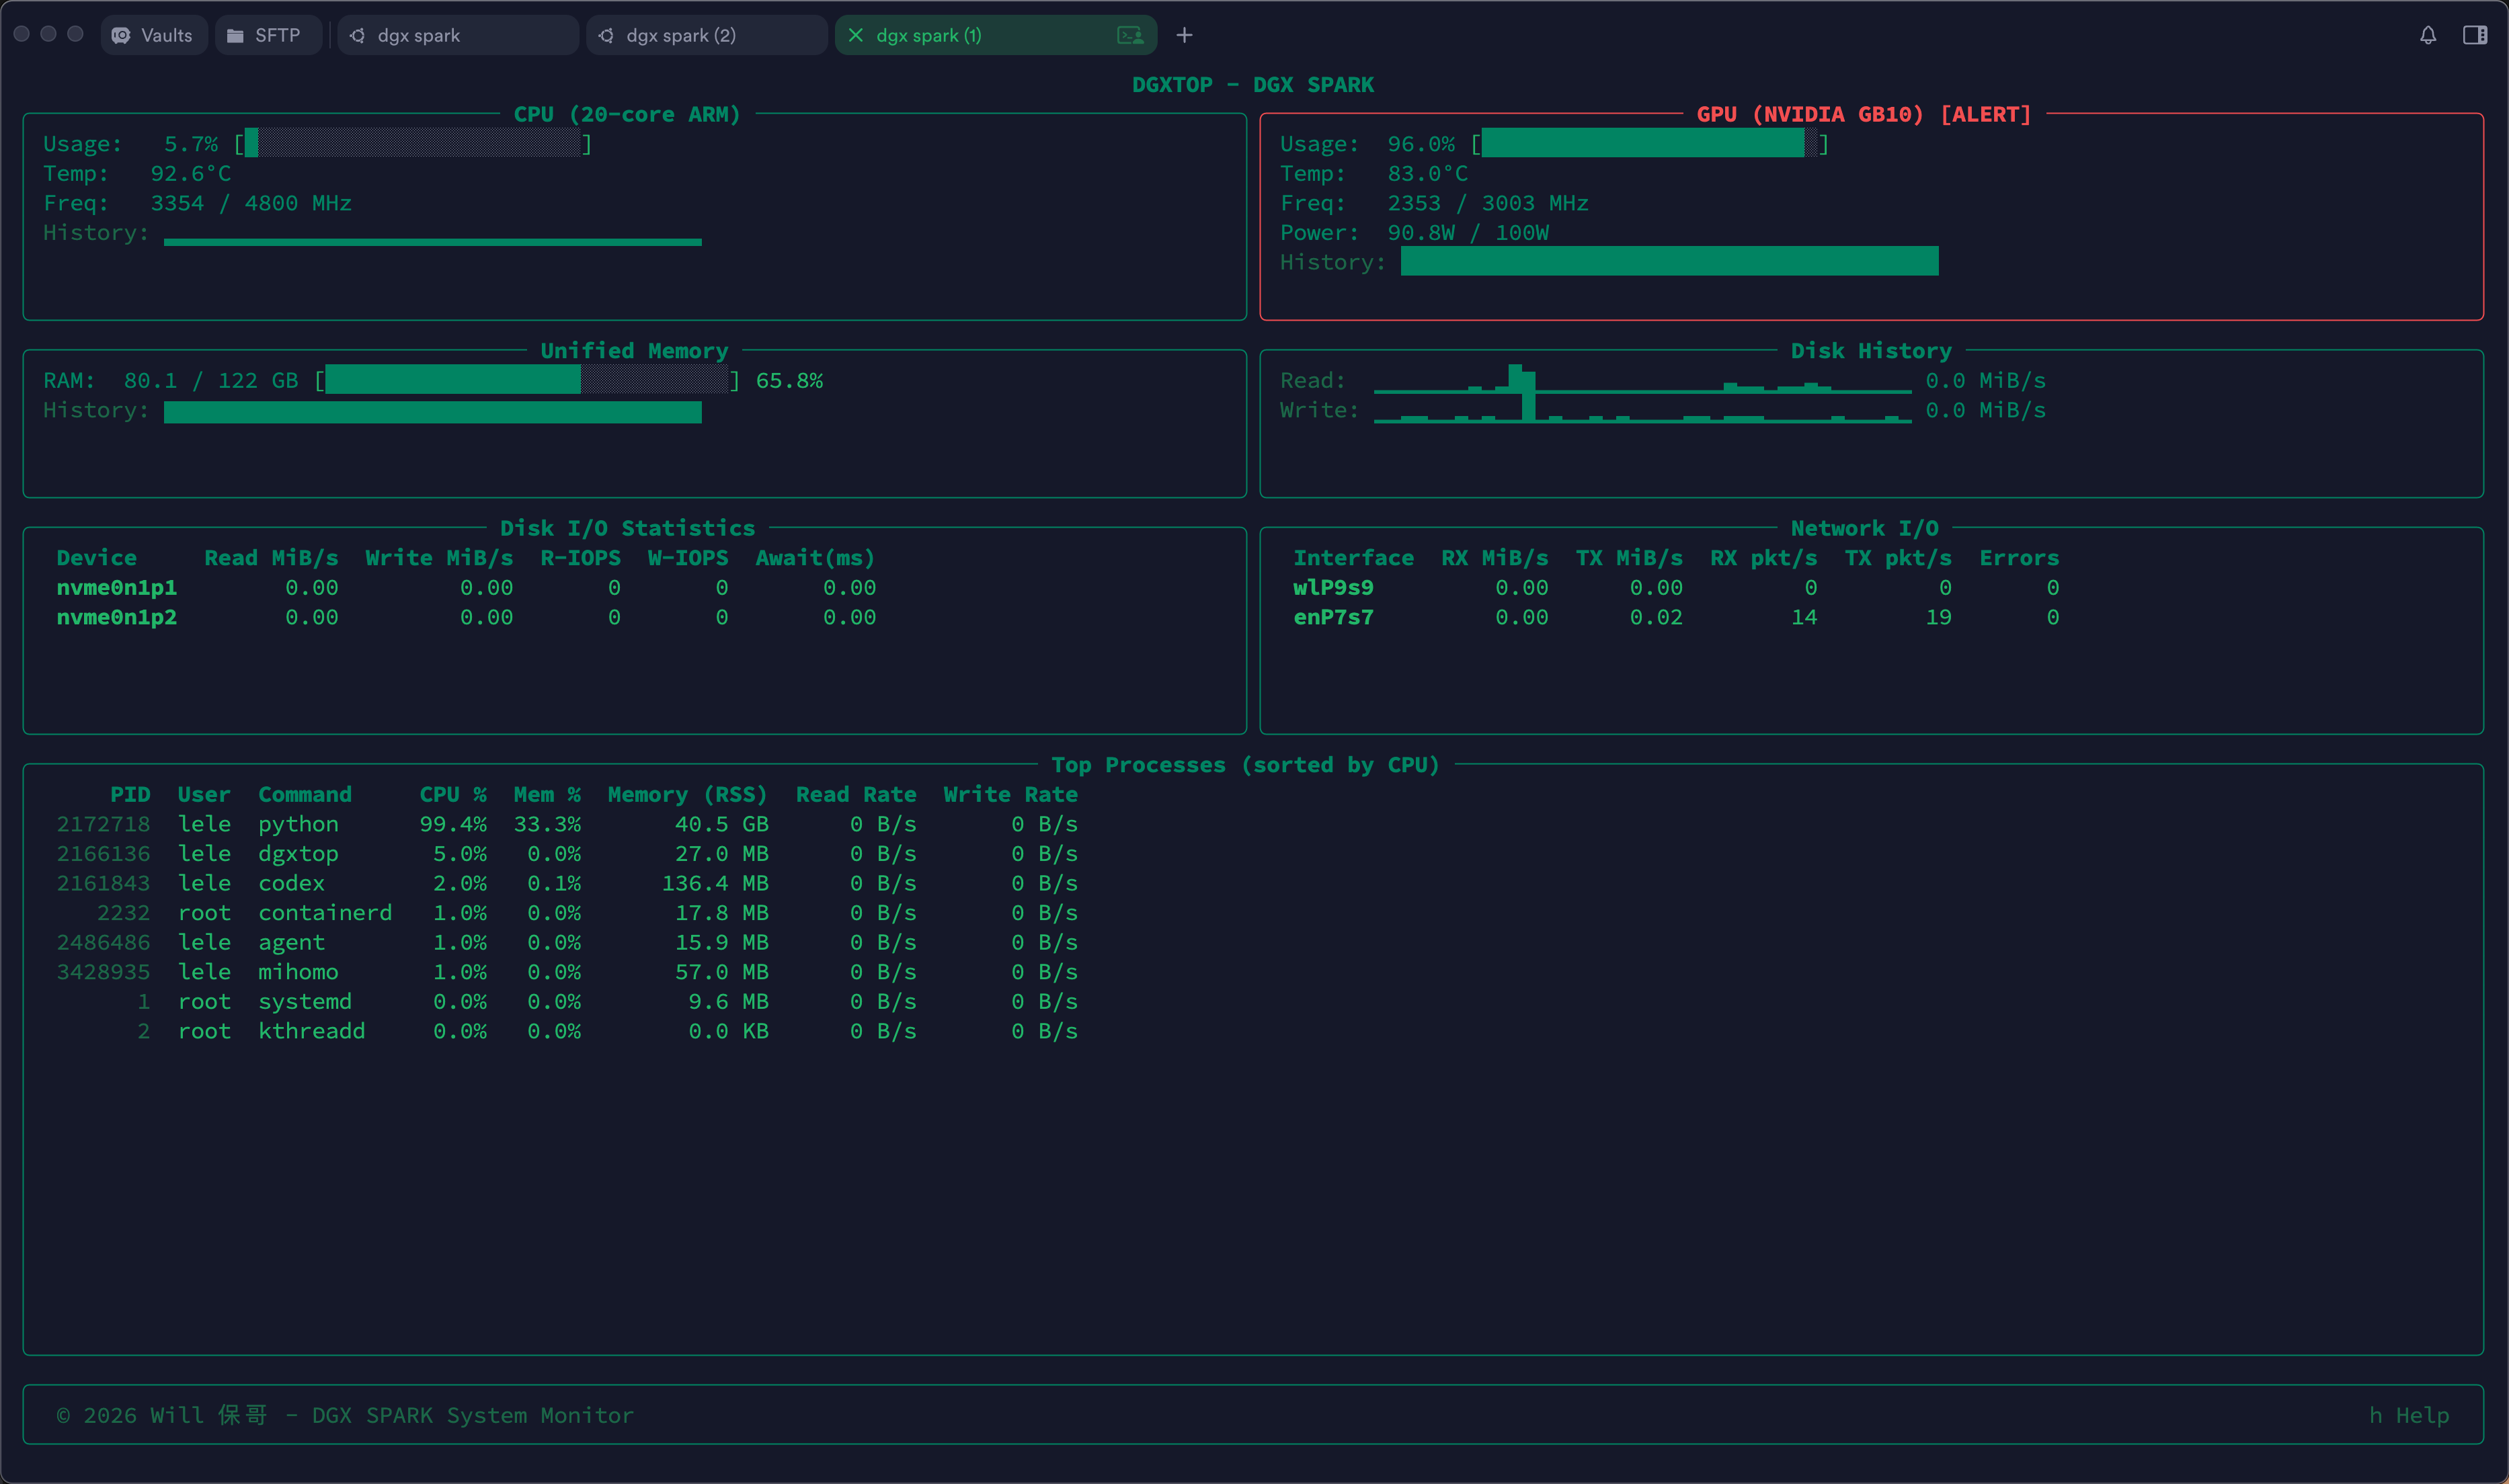Switch to the dgx spark (2) tab
The height and width of the screenshot is (1484, 2509).
707,35
